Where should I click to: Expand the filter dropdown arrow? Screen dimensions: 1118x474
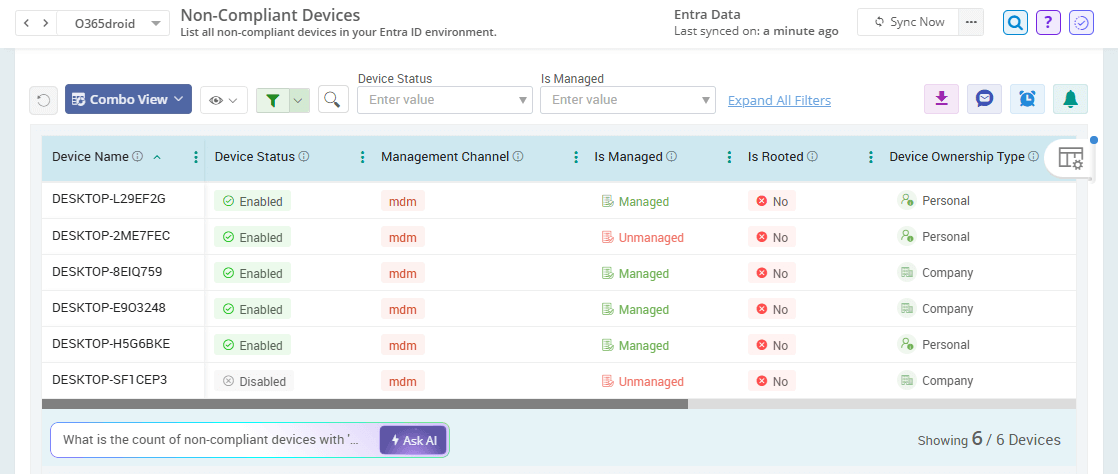coord(299,101)
